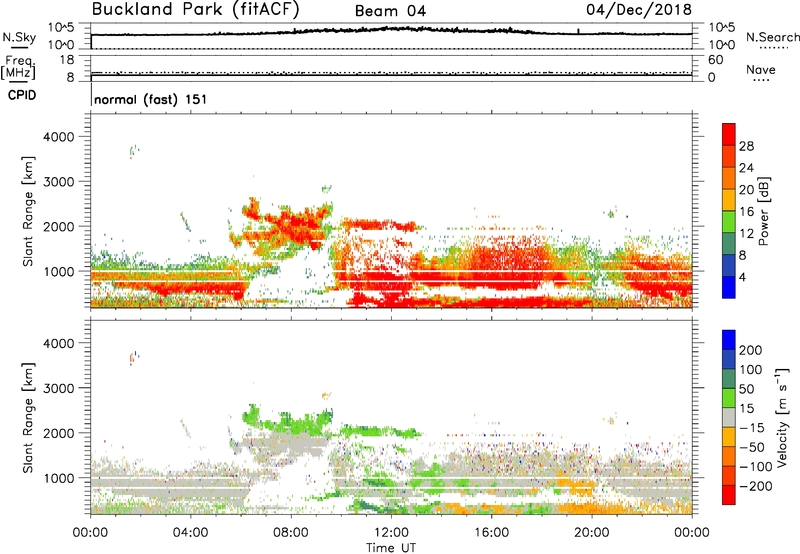
Task: Click the light green 12–16 dB Power colorbar segment
Action: tap(729, 221)
